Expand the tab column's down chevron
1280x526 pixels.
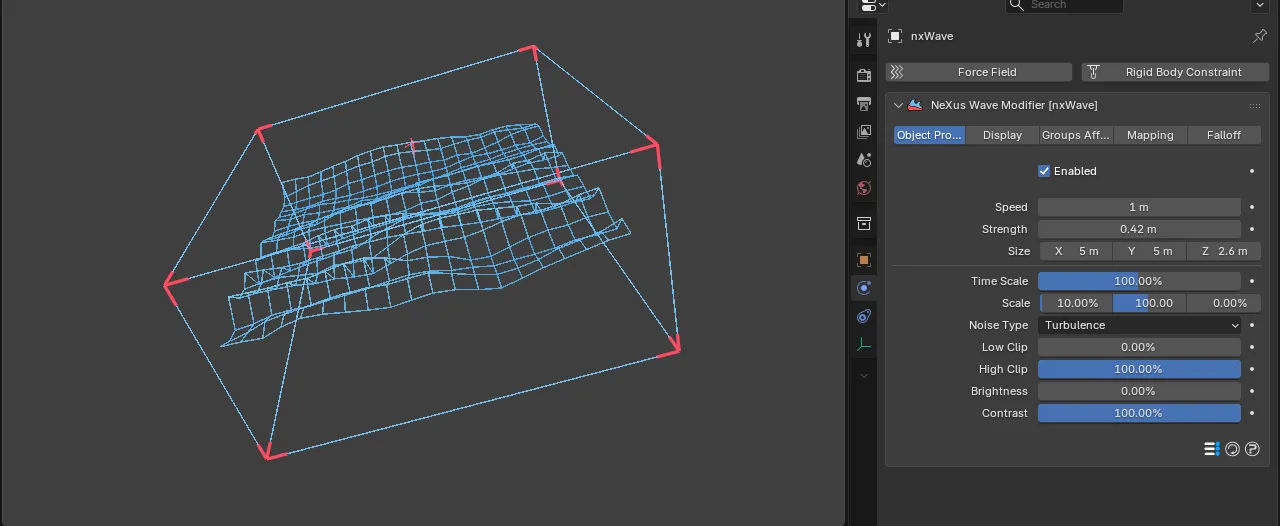click(x=864, y=375)
